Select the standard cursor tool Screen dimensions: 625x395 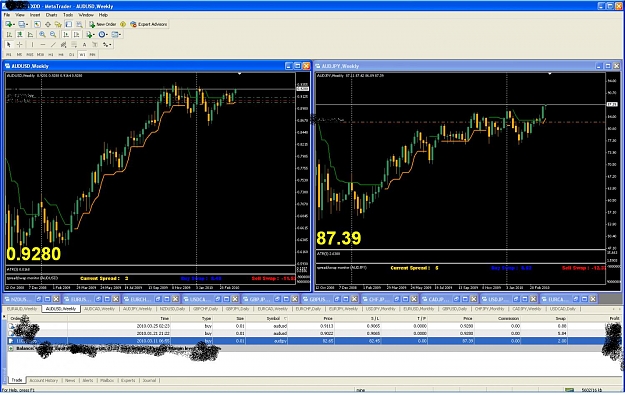(9, 45)
